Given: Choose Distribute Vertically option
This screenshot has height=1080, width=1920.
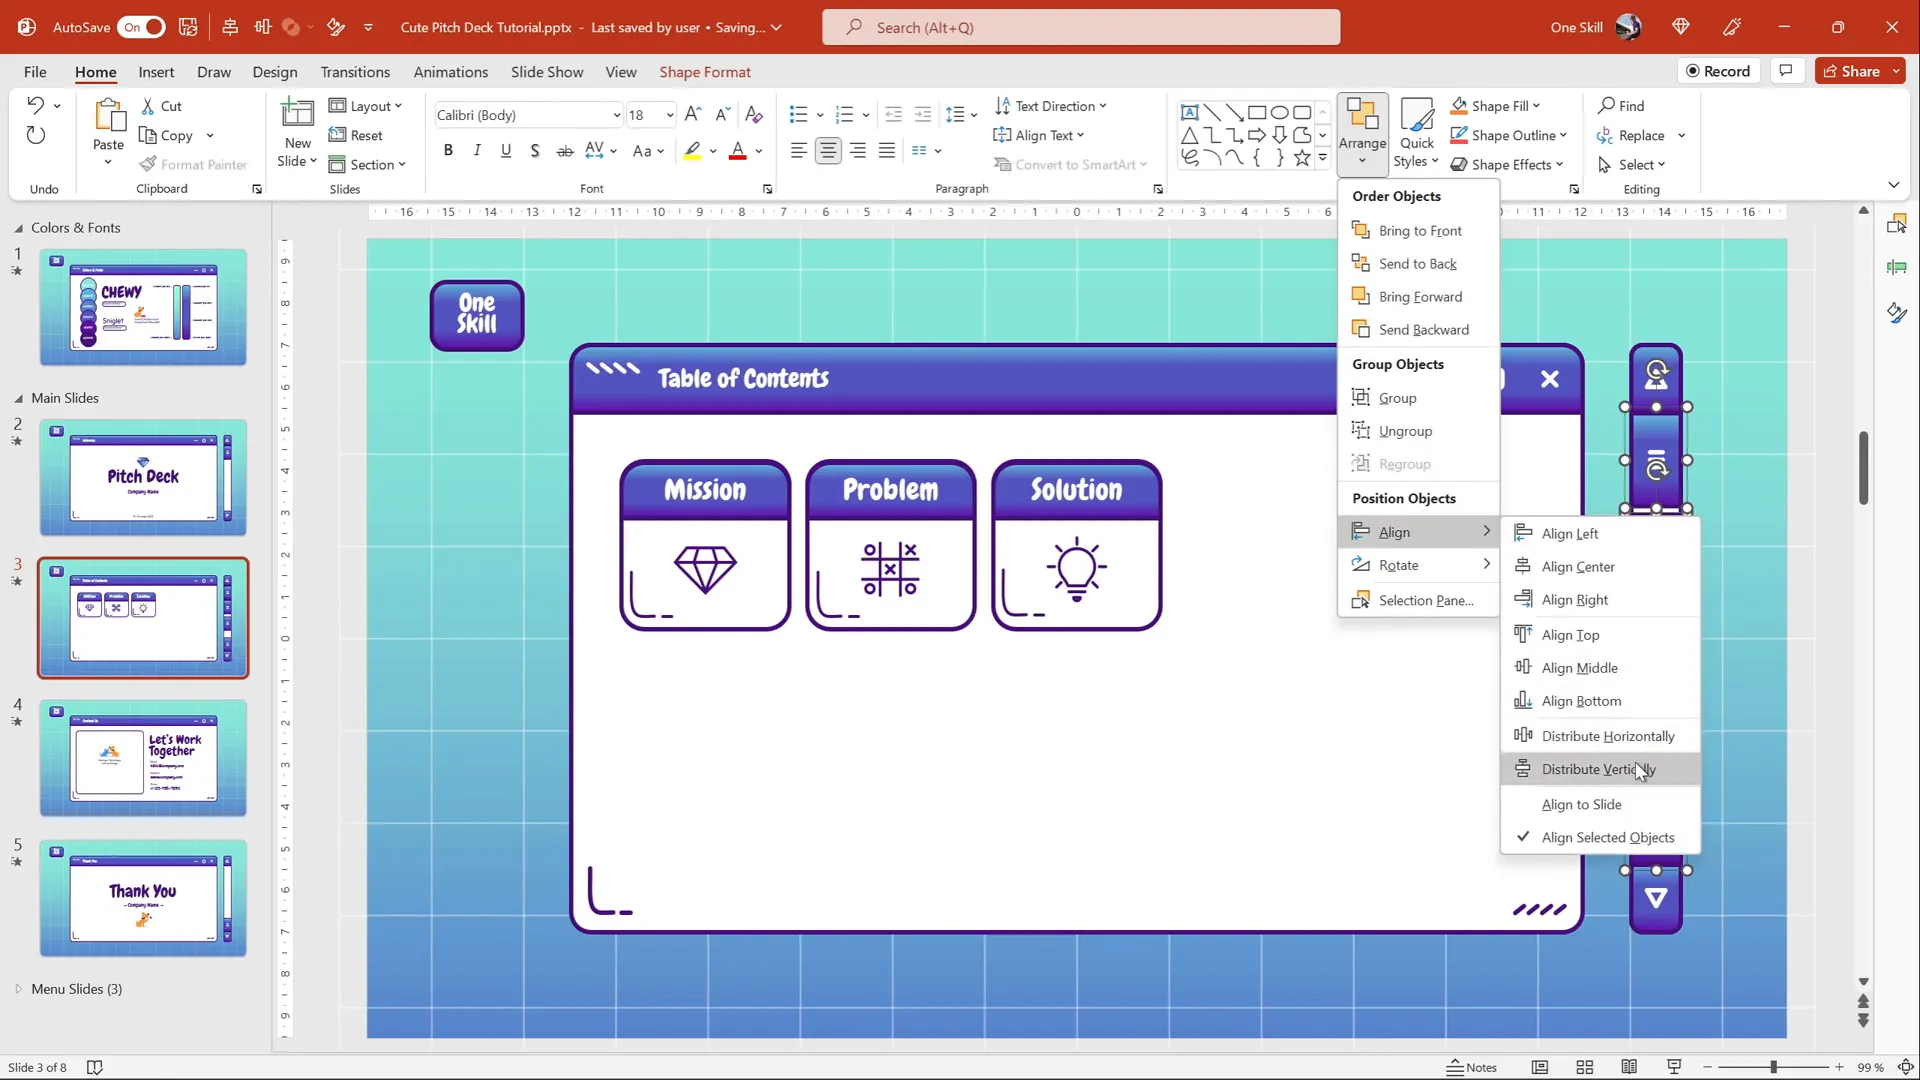Looking at the screenshot, I should [x=1600, y=769].
